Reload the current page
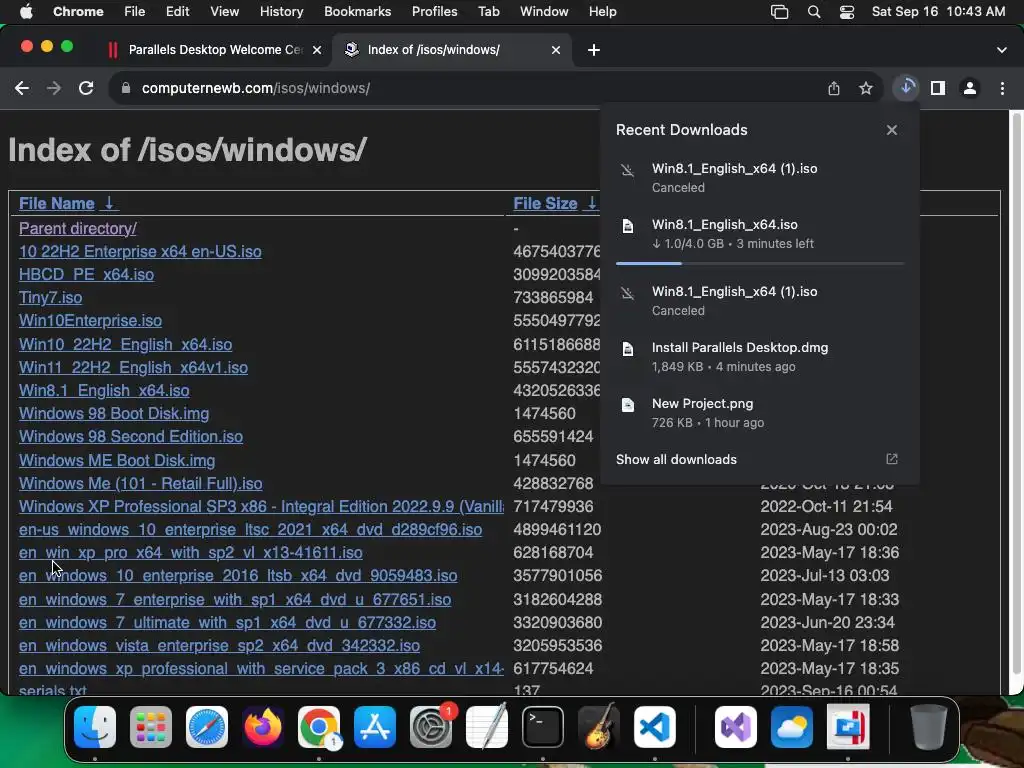The height and width of the screenshot is (768, 1024). coord(86,88)
